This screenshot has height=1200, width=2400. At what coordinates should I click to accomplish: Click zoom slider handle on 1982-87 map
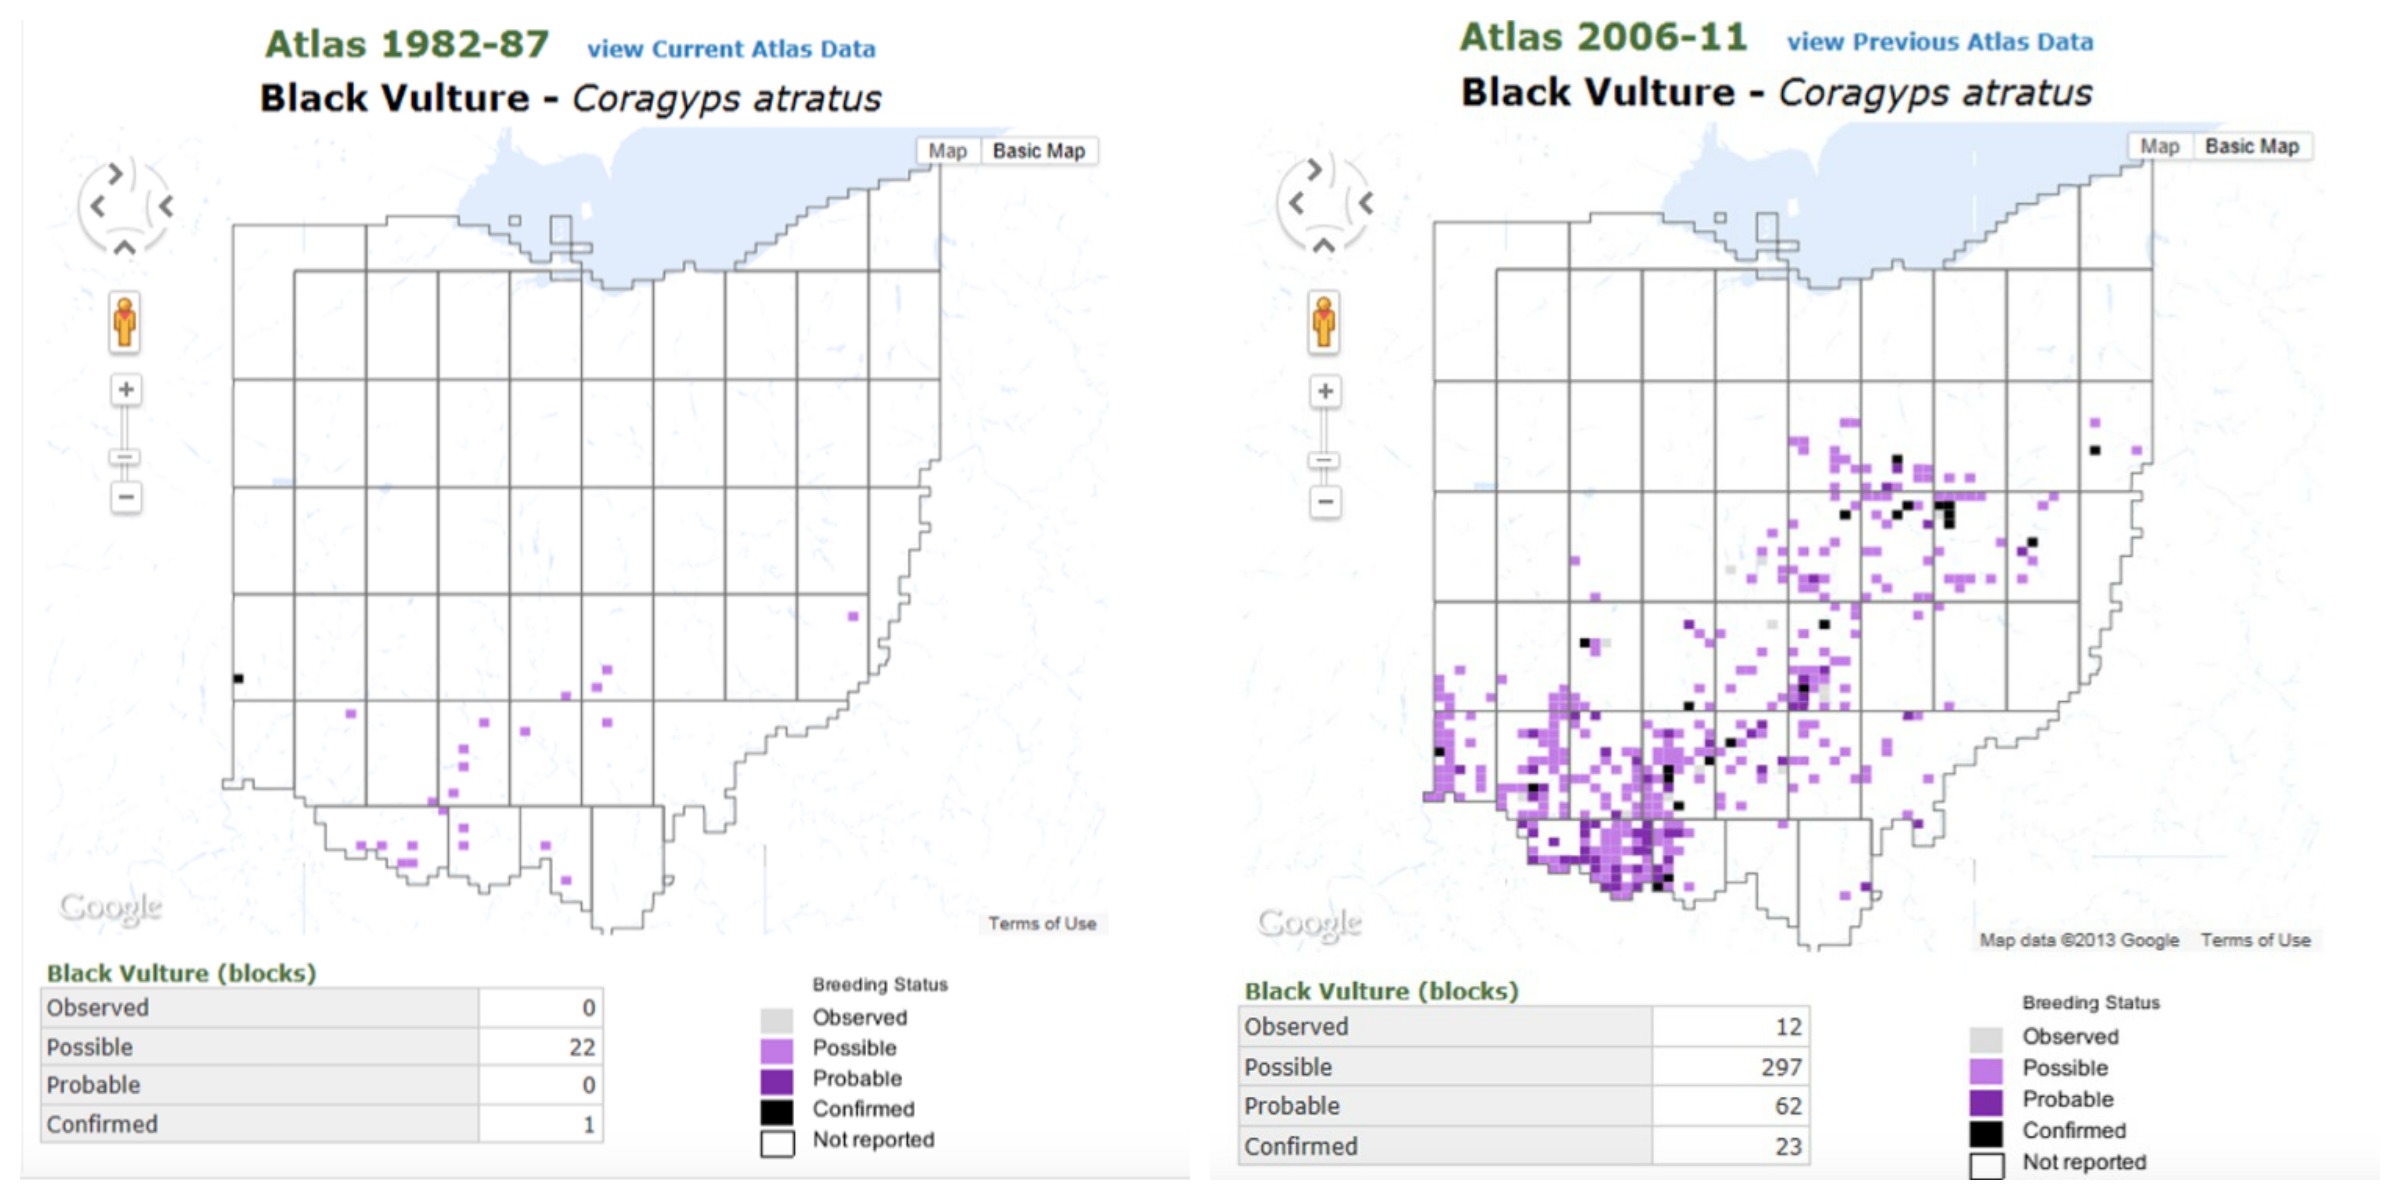[125, 457]
